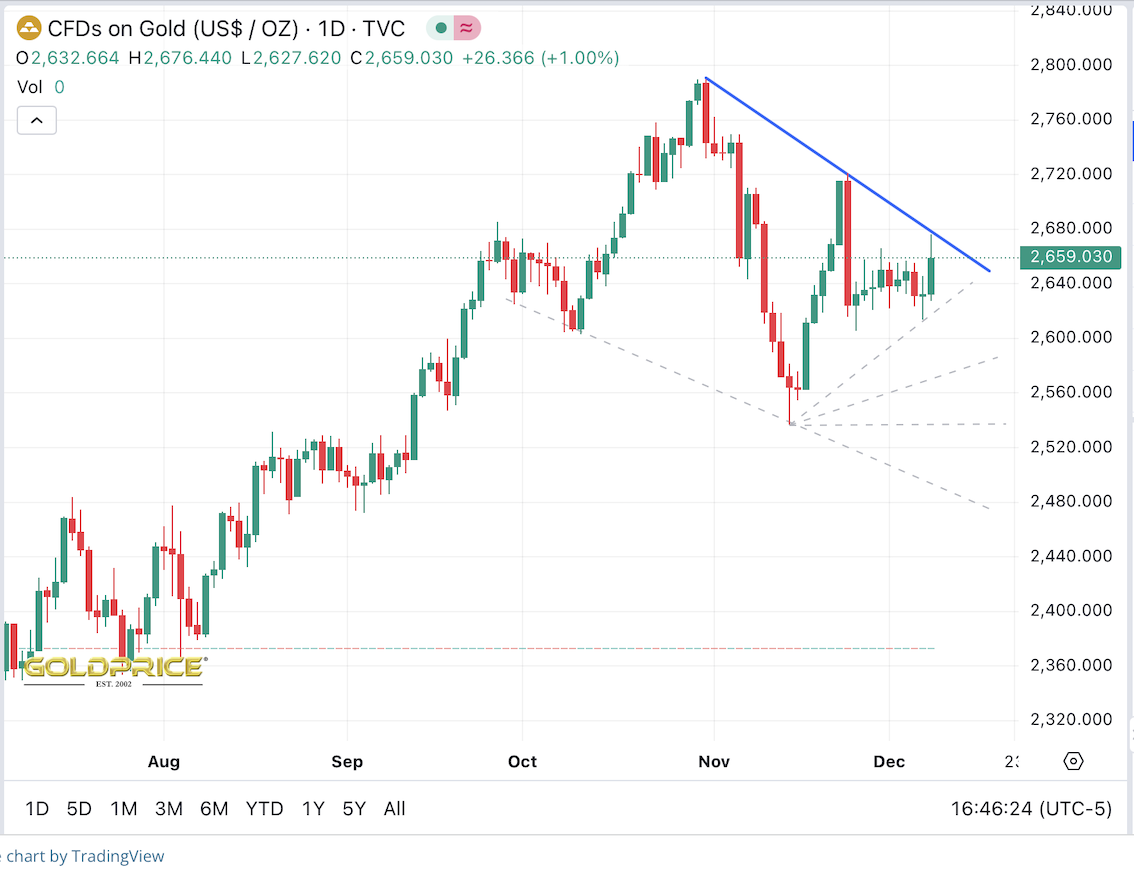Click the gold symbol logo icon

pos(30,27)
